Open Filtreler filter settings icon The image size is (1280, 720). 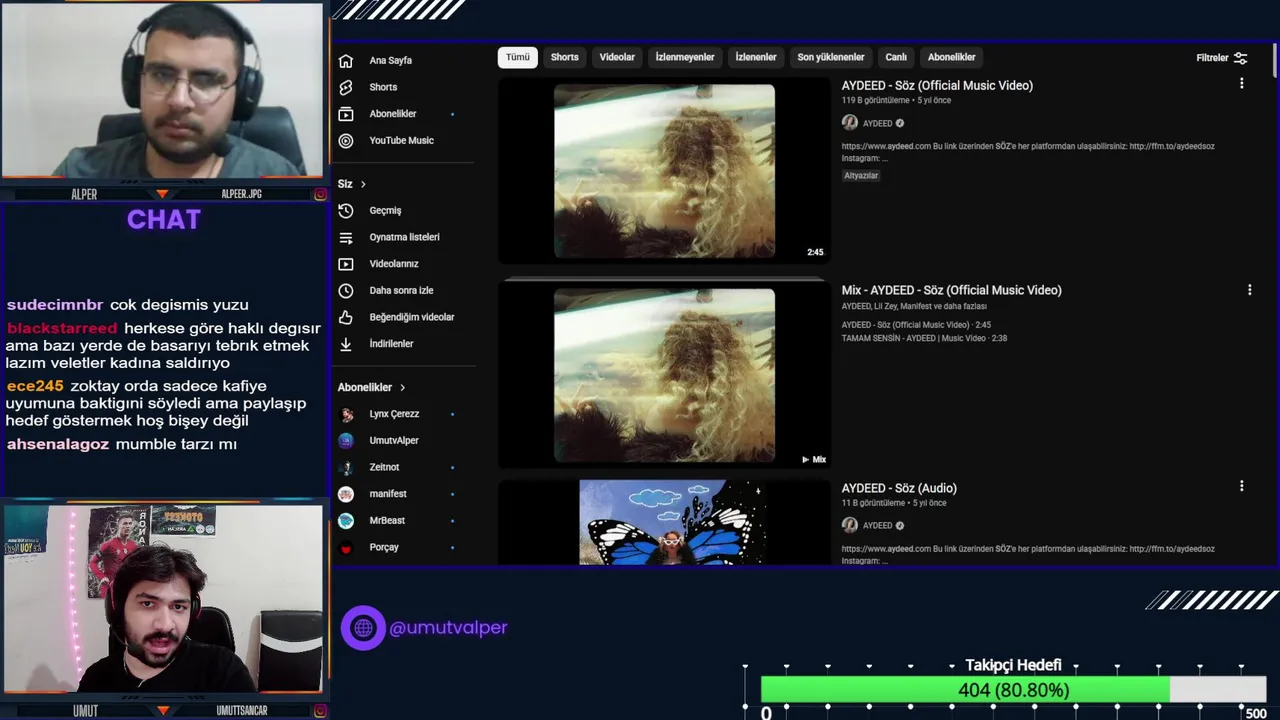point(1241,58)
